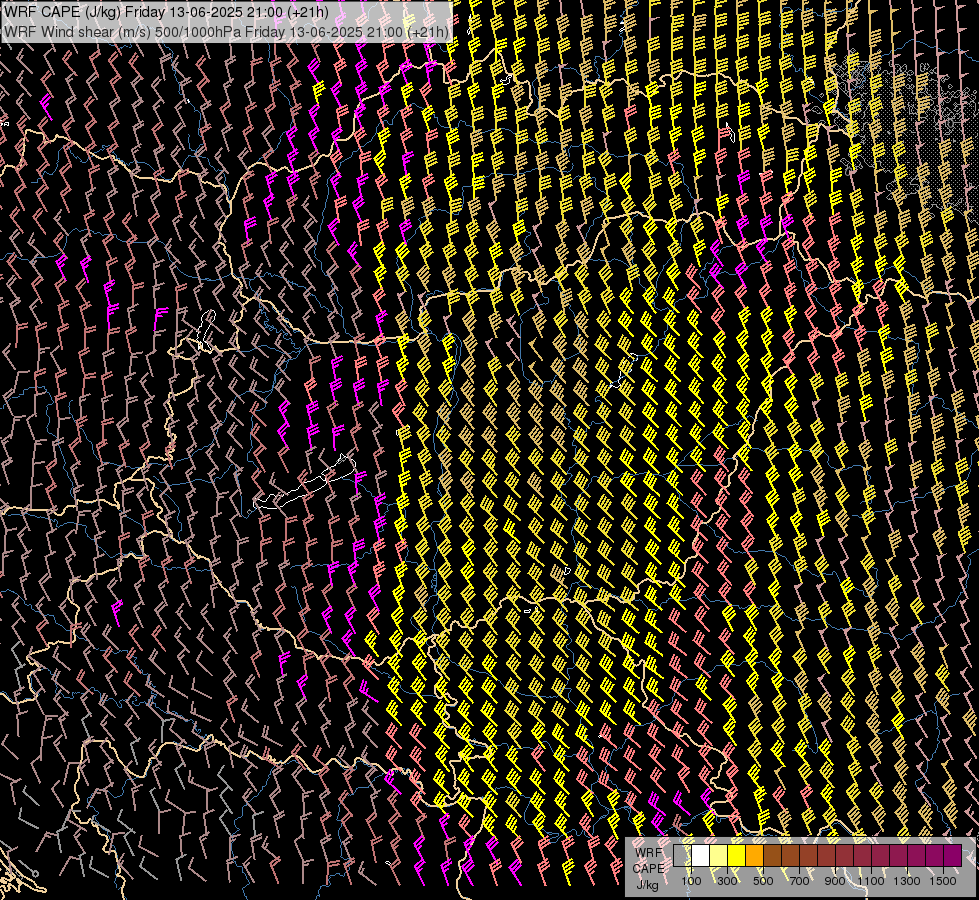
Task: Select the pale yellow CAPE legend swatch
Action: click(719, 856)
